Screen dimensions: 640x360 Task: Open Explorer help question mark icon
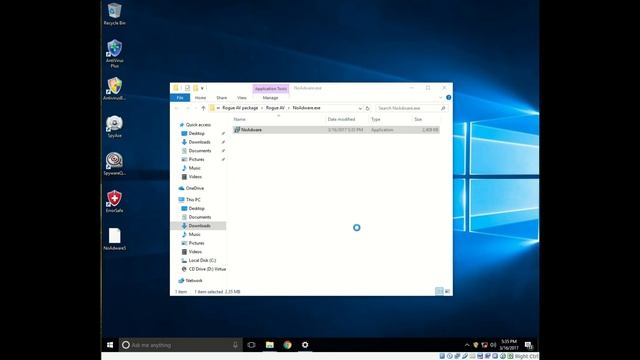point(449,98)
